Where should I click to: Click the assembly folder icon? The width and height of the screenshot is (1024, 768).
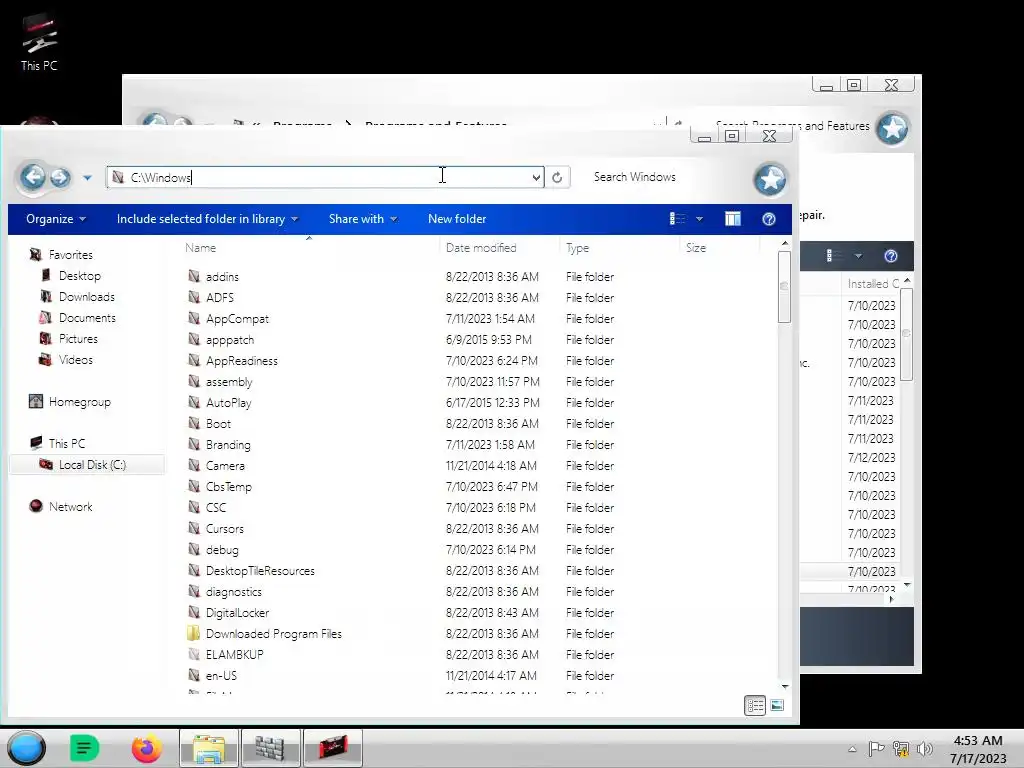194,381
